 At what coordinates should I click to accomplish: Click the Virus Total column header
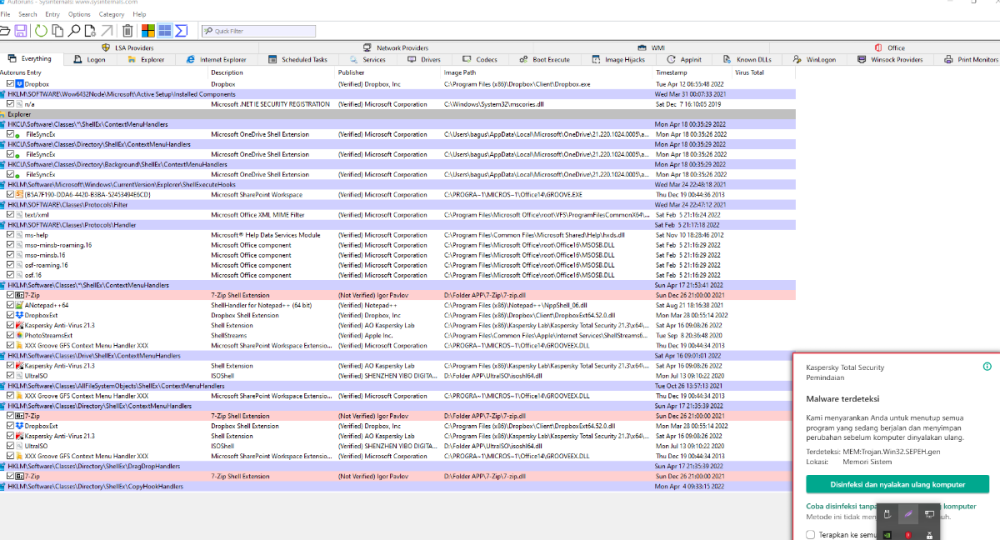click(x=763, y=73)
